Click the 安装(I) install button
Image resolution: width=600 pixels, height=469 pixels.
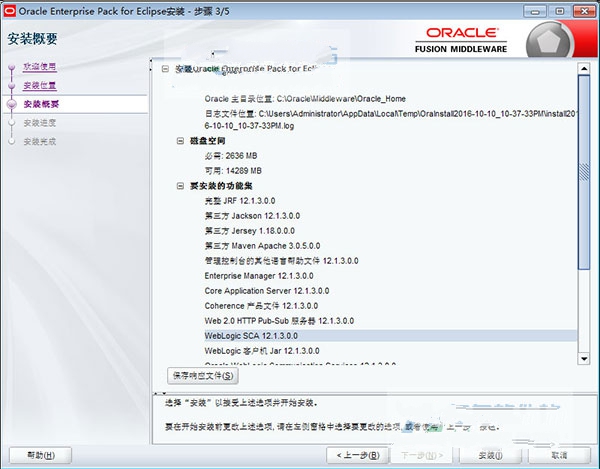(x=490, y=455)
